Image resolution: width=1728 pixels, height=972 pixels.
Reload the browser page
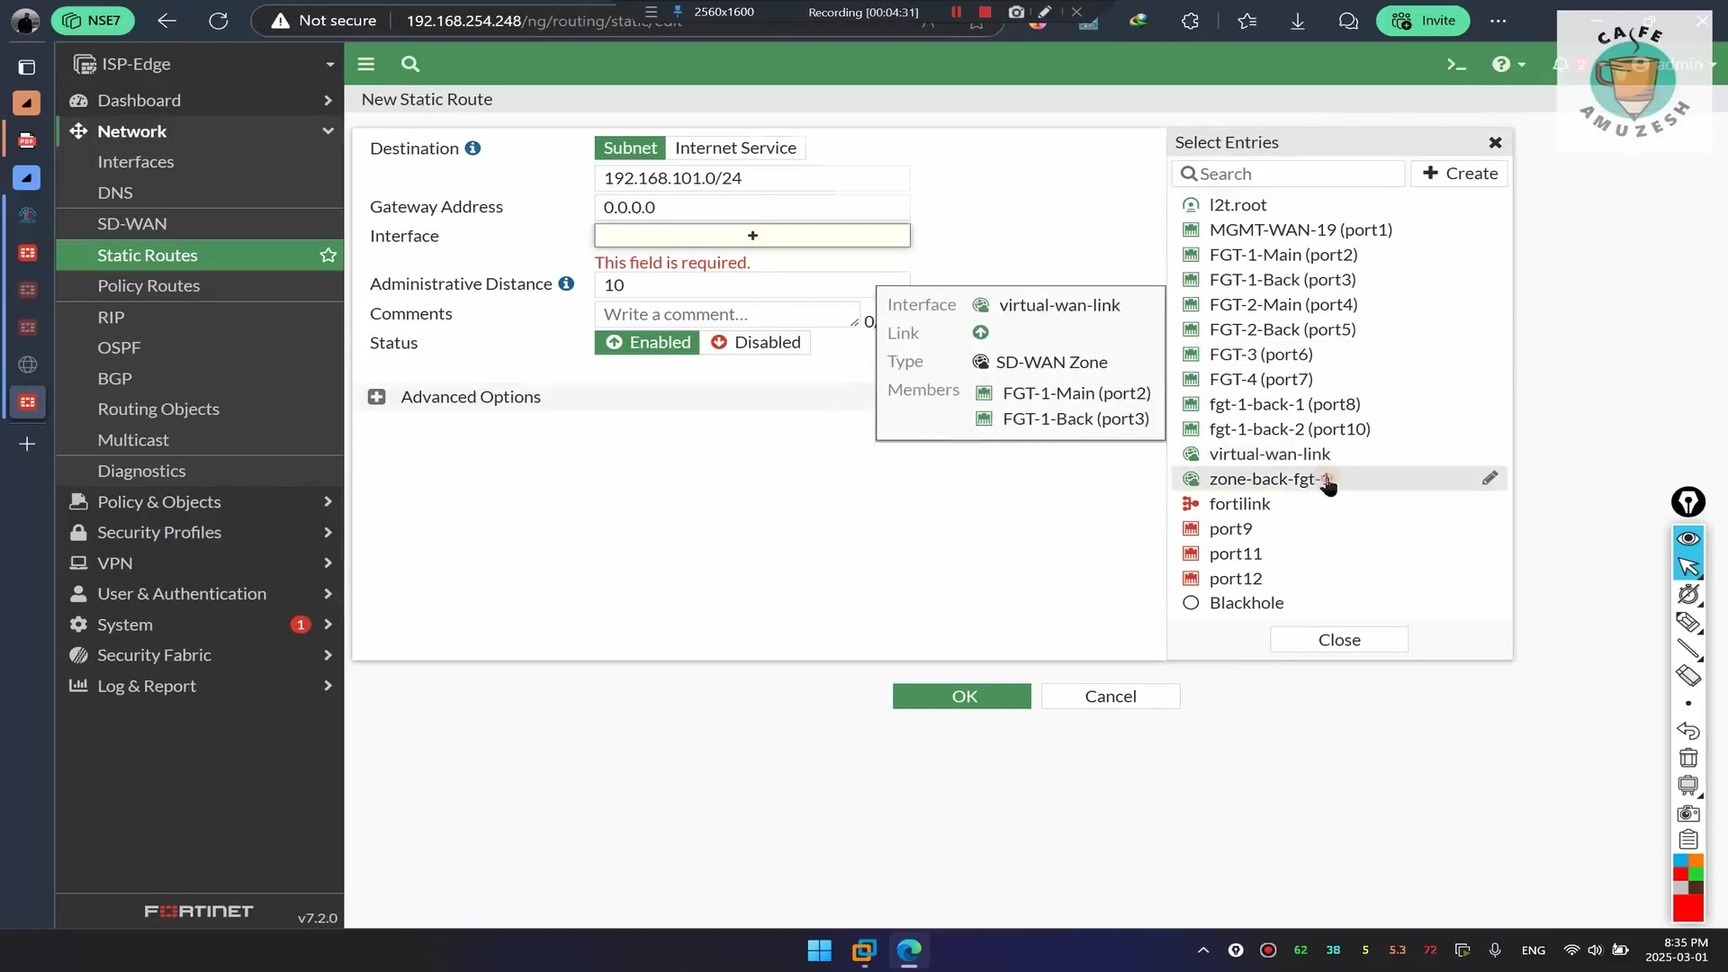pos(218,20)
